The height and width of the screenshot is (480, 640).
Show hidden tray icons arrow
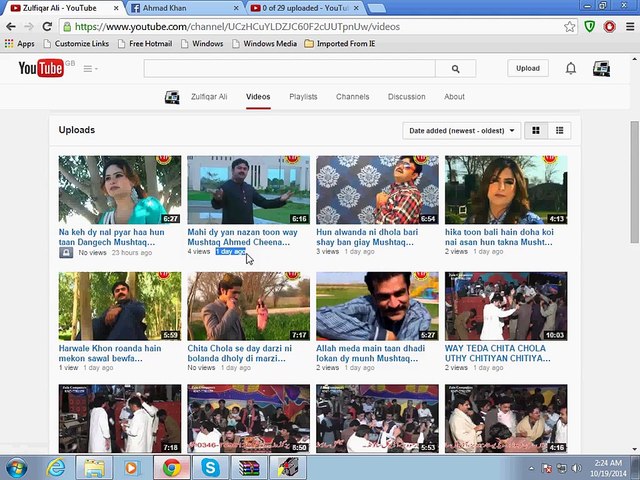point(531,468)
